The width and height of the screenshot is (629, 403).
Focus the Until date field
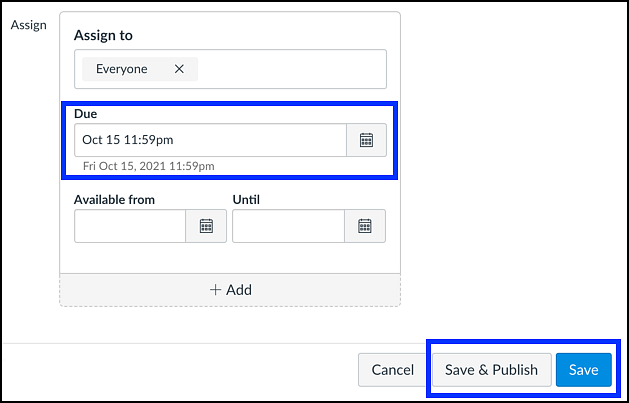coord(288,226)
